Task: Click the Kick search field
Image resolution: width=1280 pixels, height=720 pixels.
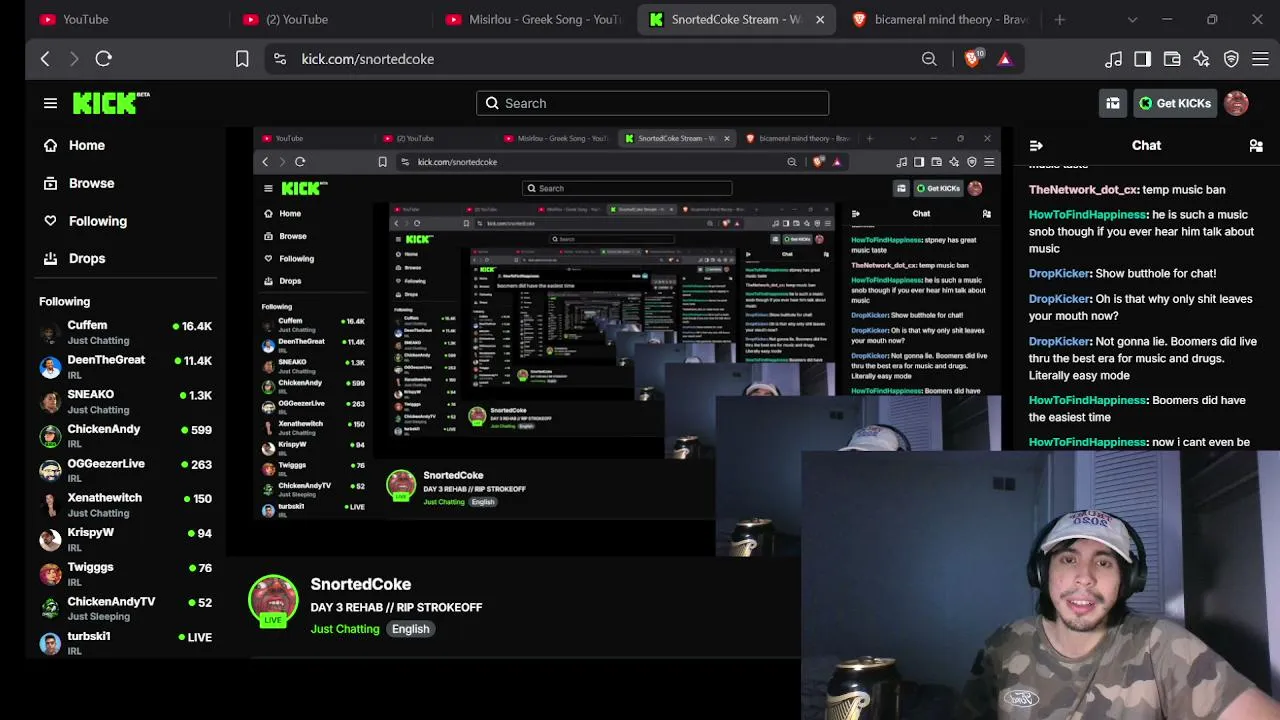Action: (652, 103)
